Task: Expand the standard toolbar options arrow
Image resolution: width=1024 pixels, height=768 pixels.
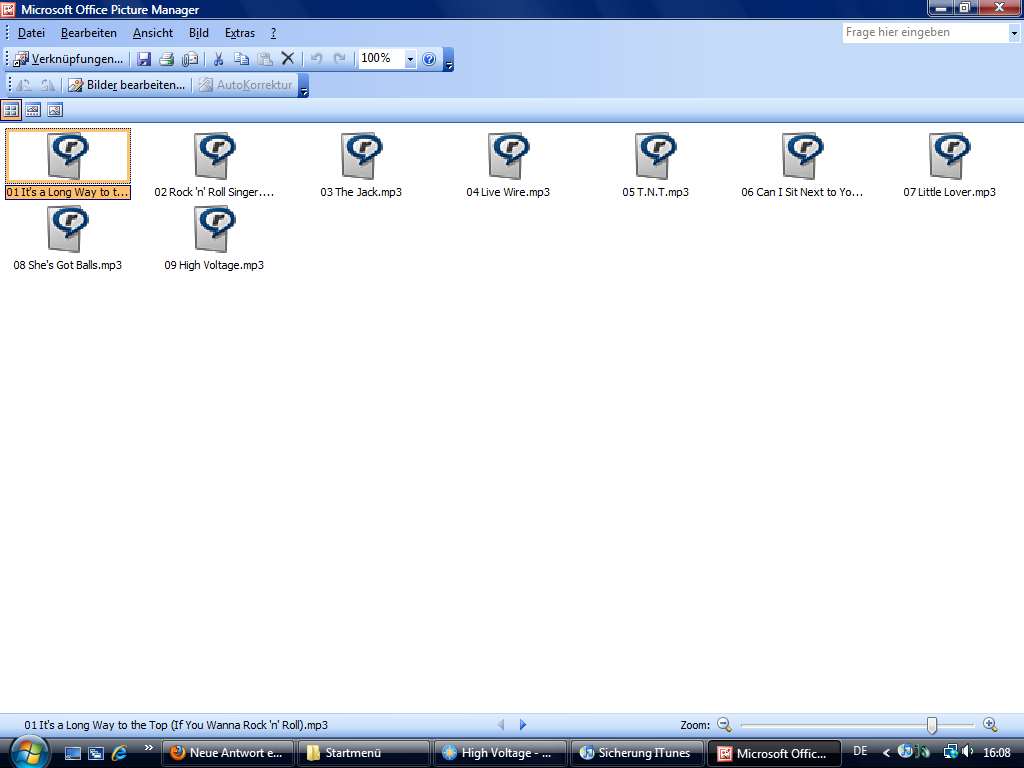Action: tap(449, 59)
